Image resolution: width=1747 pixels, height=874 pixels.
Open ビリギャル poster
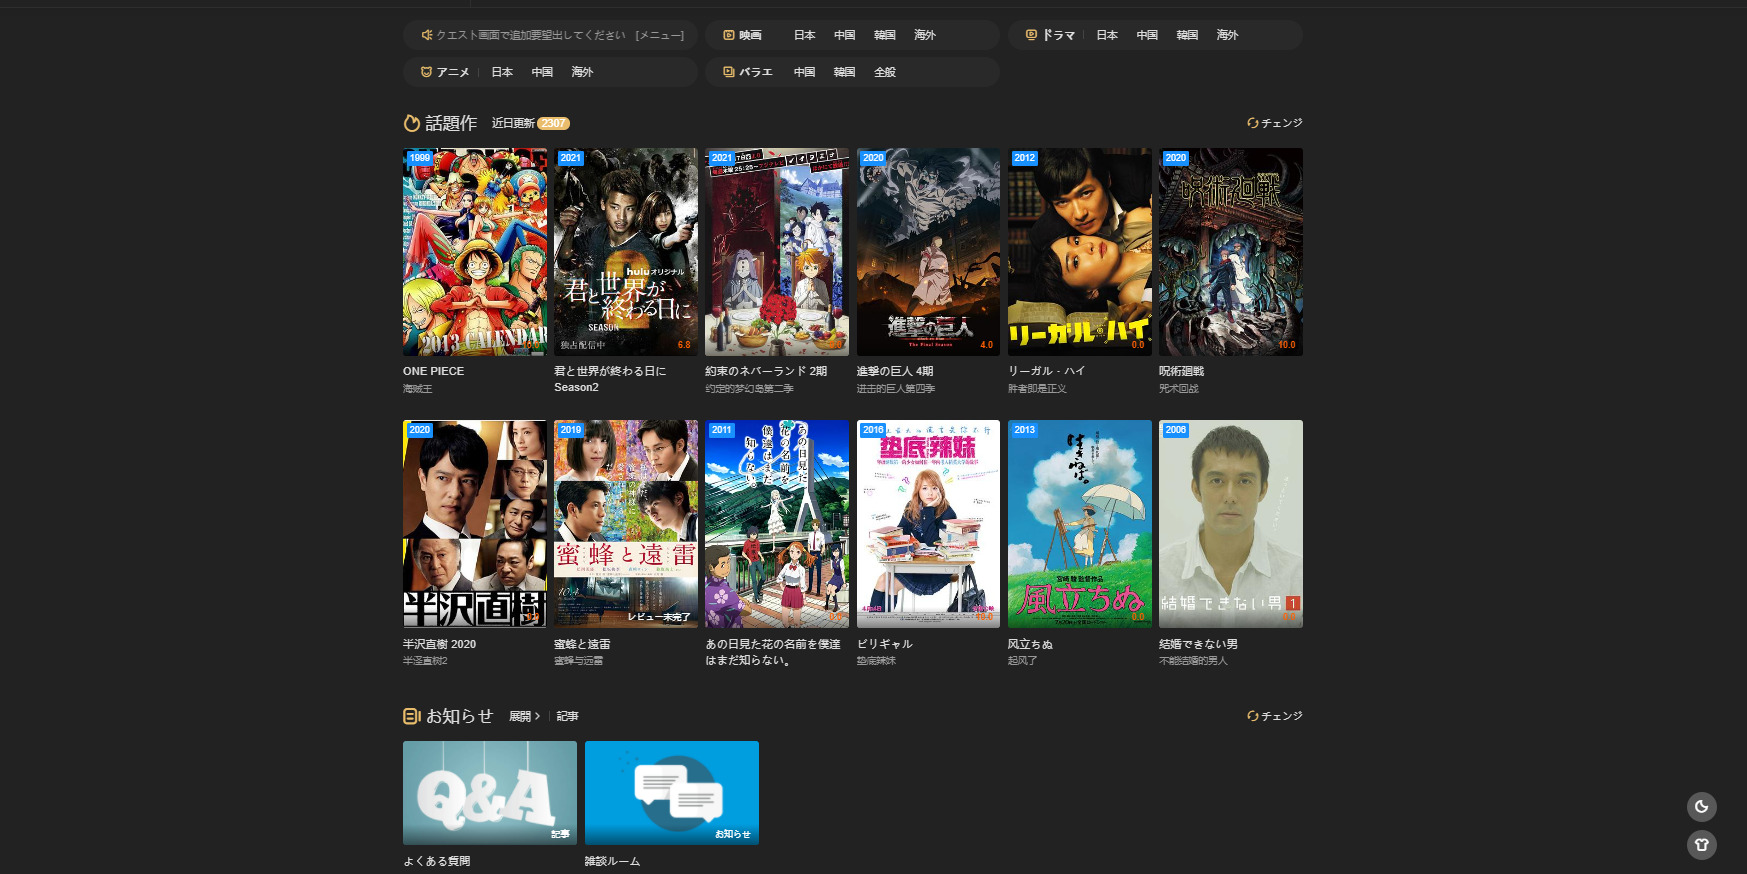click(928, 524)
